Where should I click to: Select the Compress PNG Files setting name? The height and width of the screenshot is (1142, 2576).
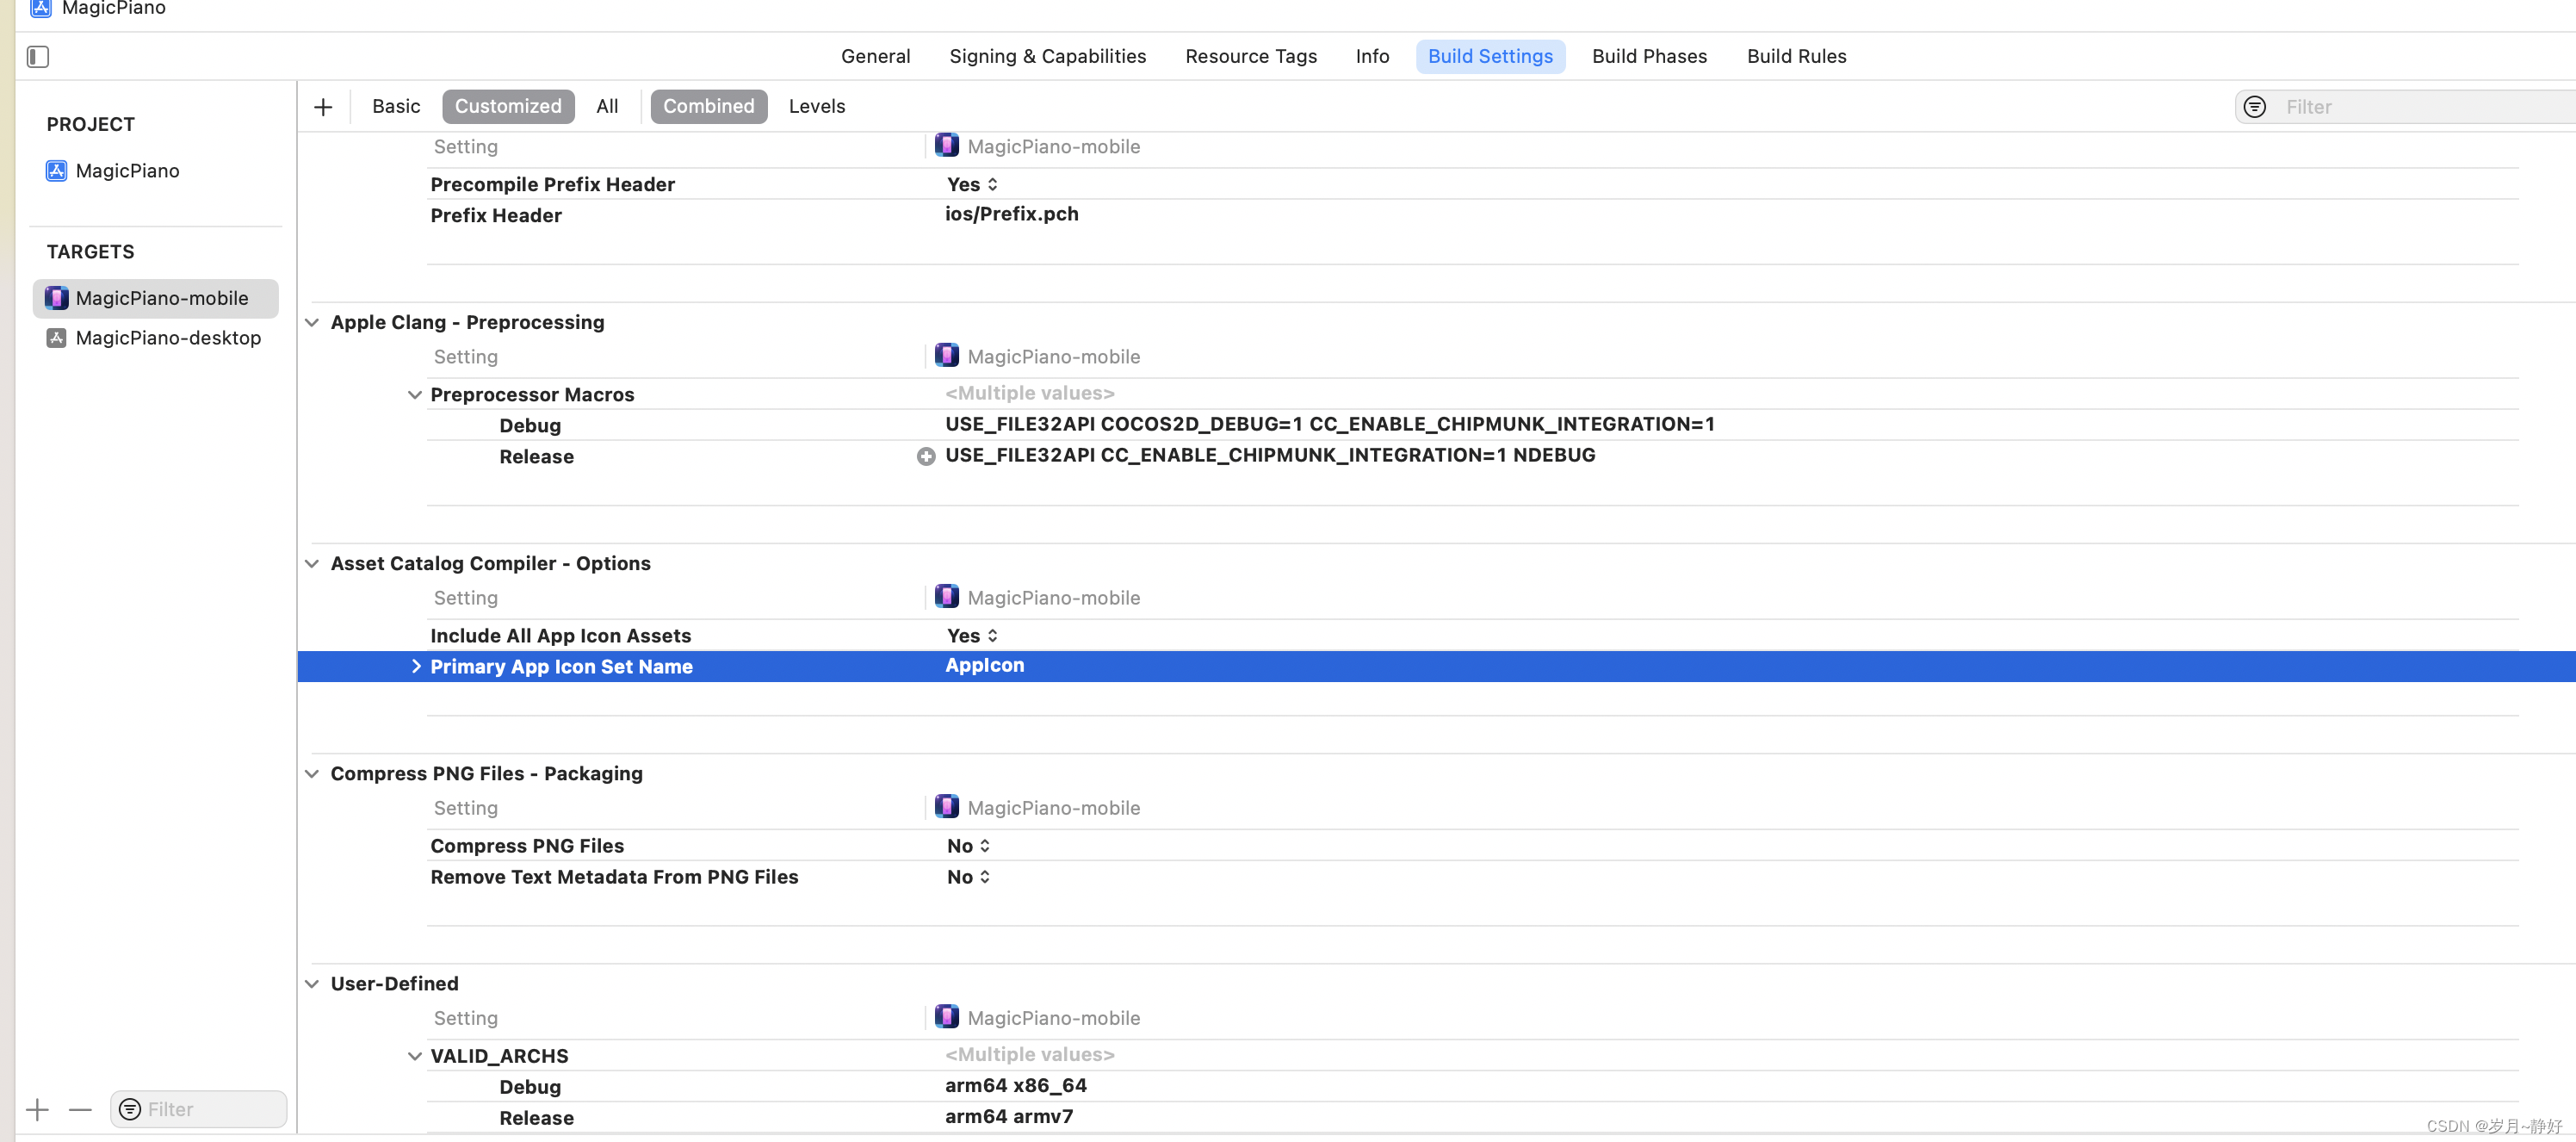527,846
